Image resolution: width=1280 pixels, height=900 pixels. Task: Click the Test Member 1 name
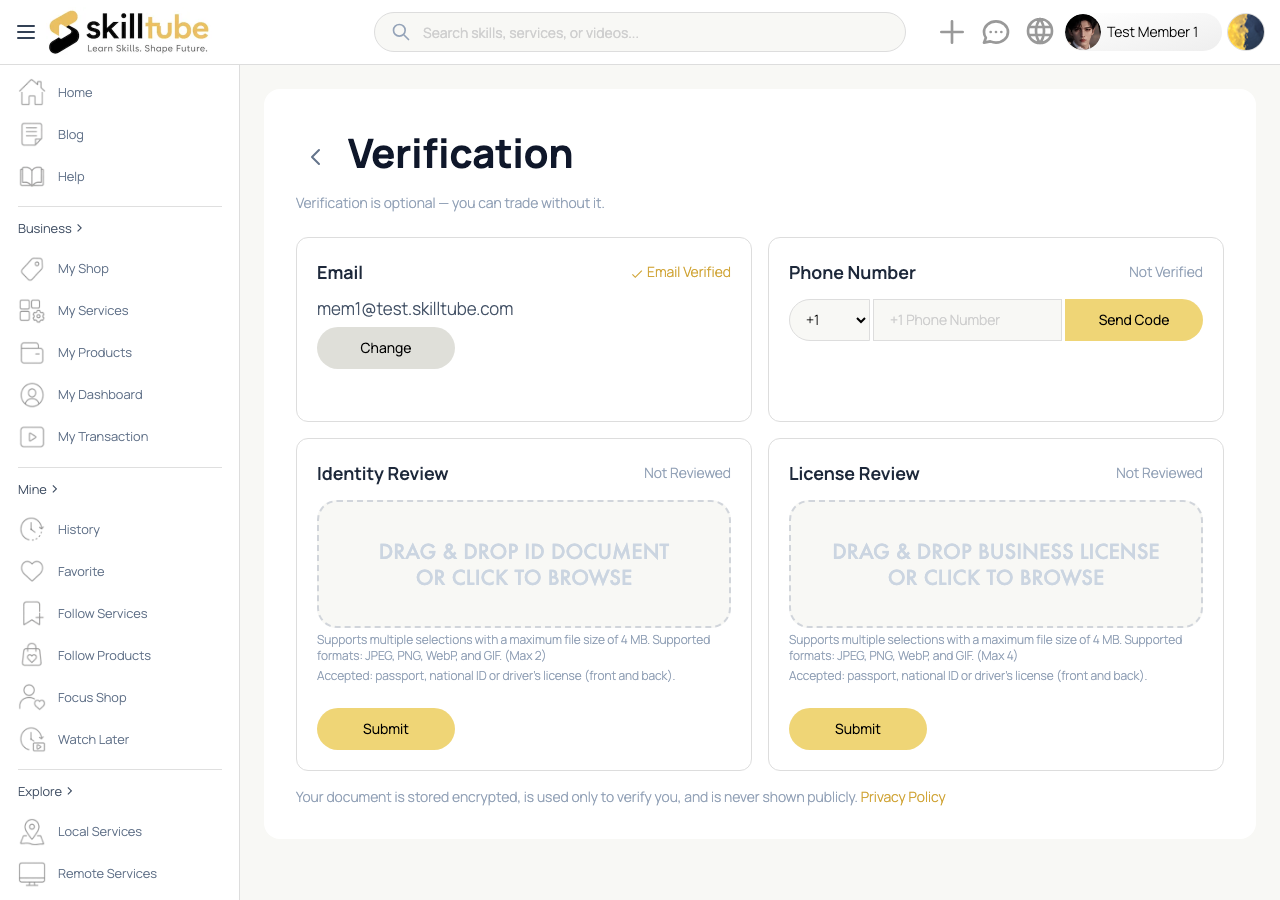(1152, 32)
